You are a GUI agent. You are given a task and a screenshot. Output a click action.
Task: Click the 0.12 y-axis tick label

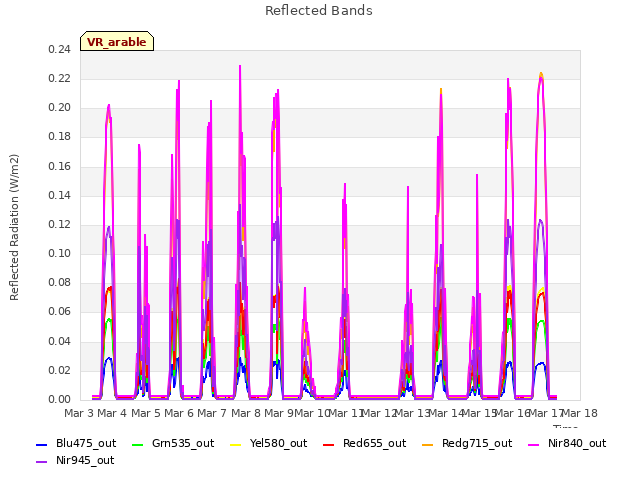pyautogui.click(x=59, y=224)
